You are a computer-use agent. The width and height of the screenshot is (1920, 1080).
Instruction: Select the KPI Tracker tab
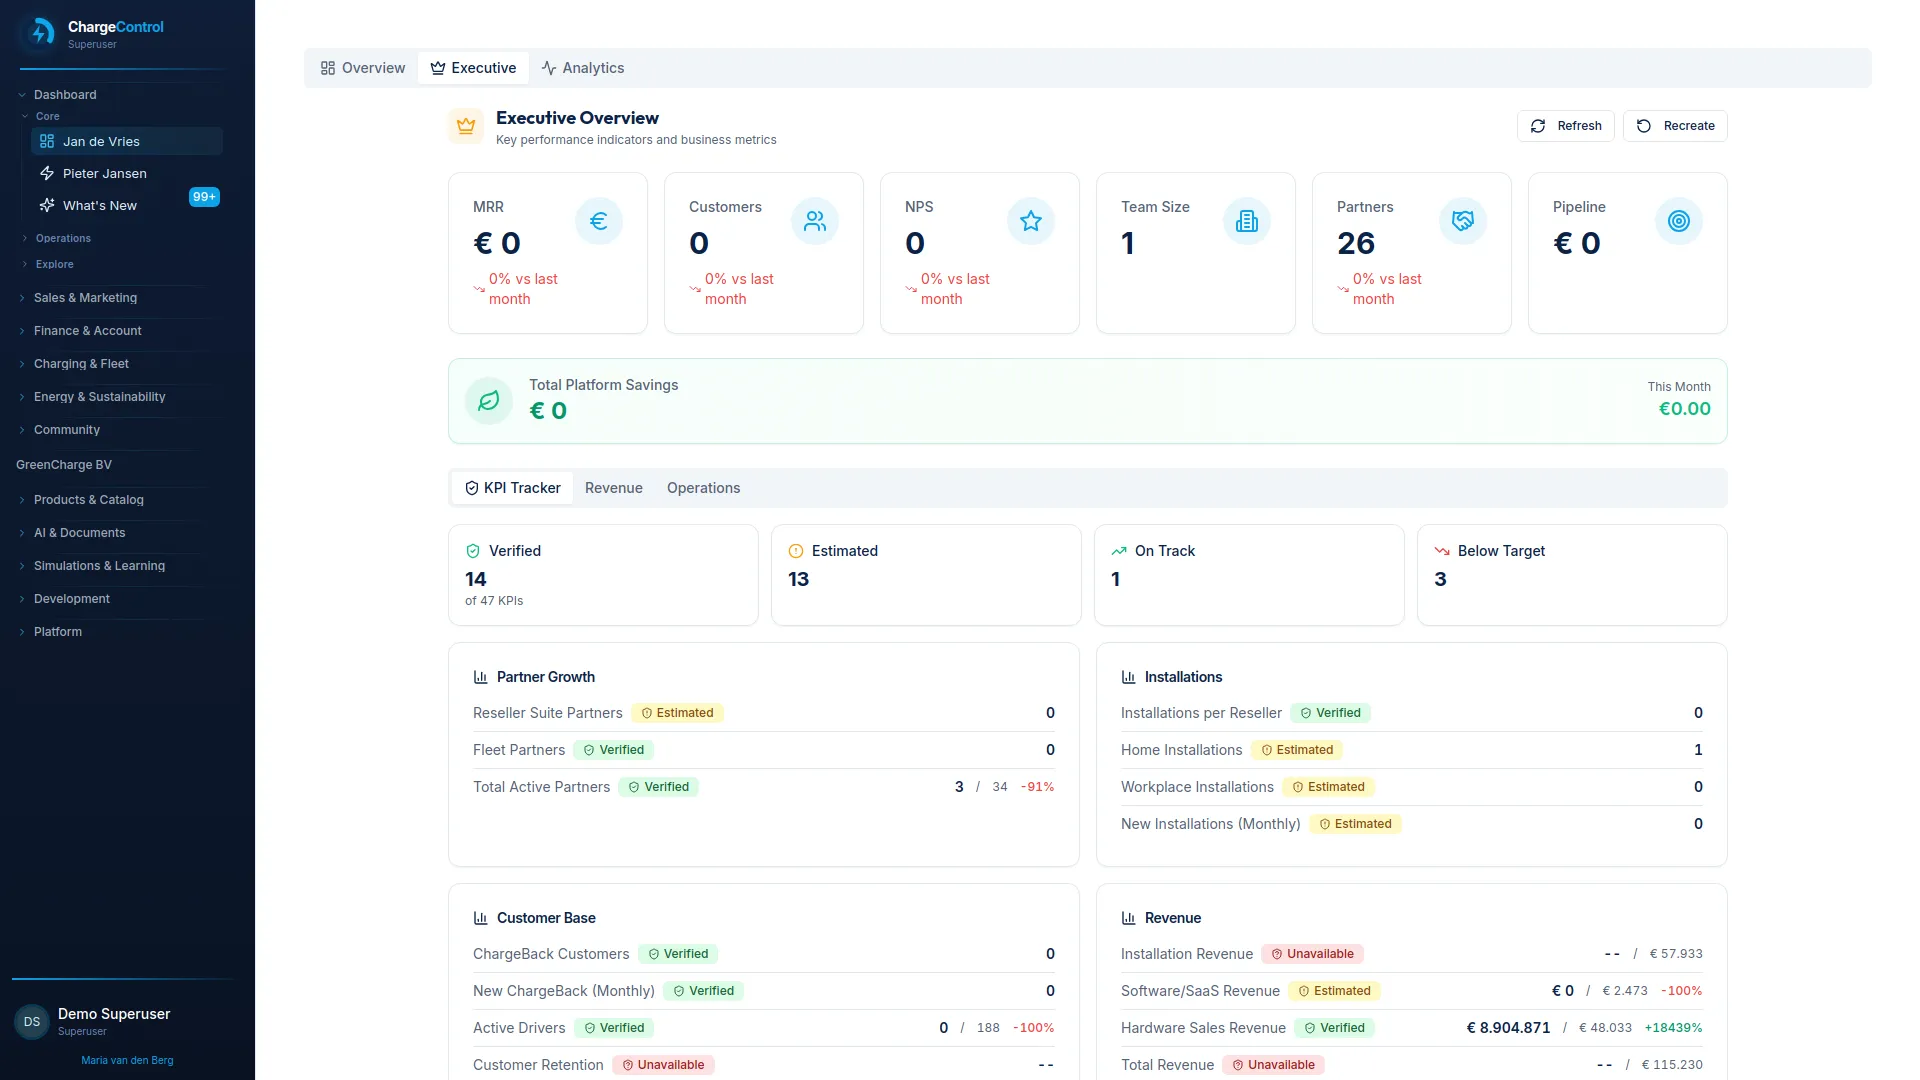click(513, 488)
